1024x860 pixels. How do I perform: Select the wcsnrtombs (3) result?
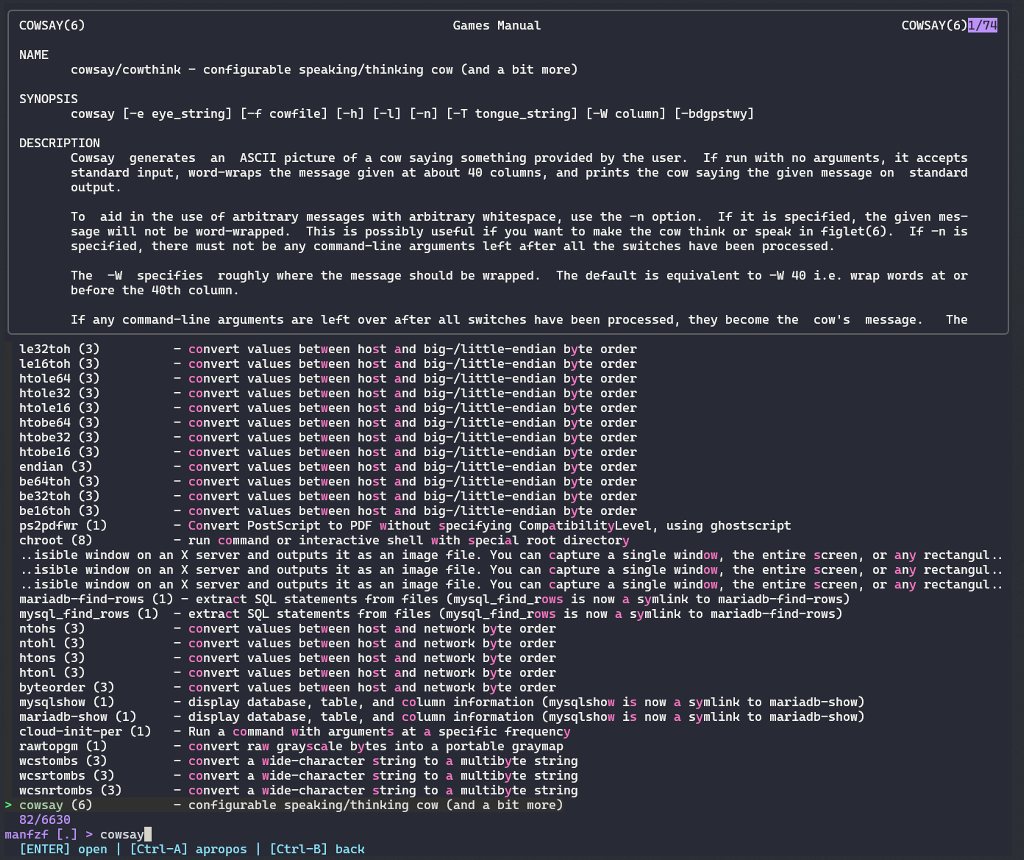coord(298,790)
